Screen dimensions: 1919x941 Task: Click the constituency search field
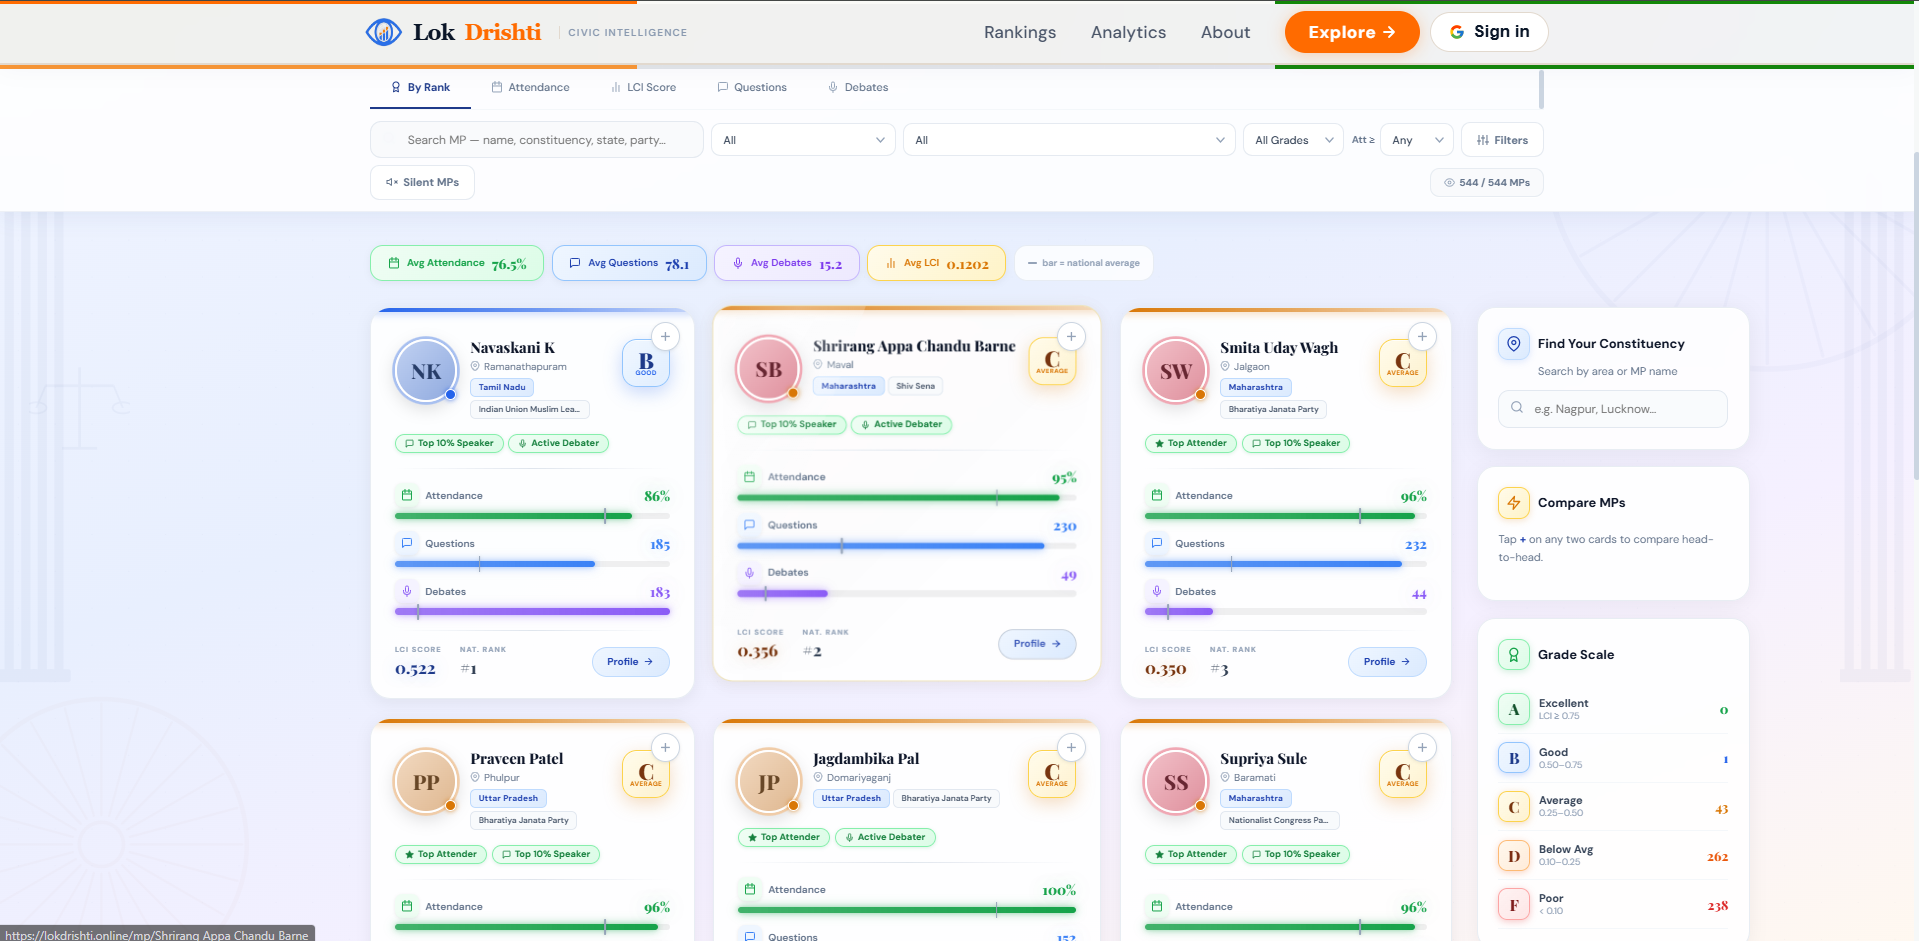1612,409
